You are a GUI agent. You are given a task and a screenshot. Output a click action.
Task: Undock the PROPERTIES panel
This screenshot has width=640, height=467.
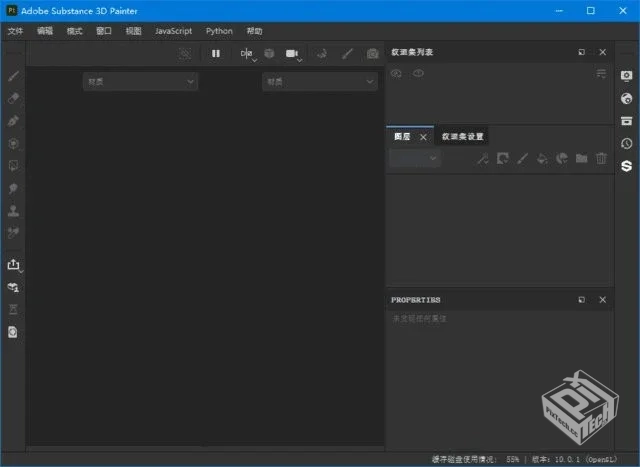(582, 300)
